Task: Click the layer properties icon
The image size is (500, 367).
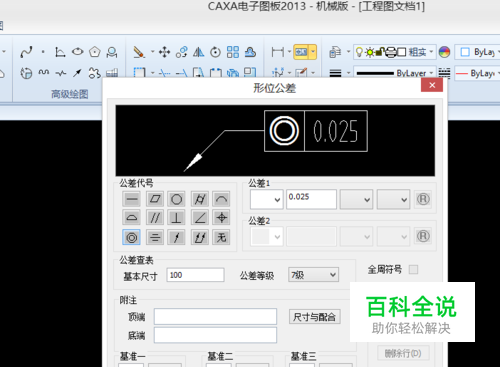Action: tap(335, 52)
